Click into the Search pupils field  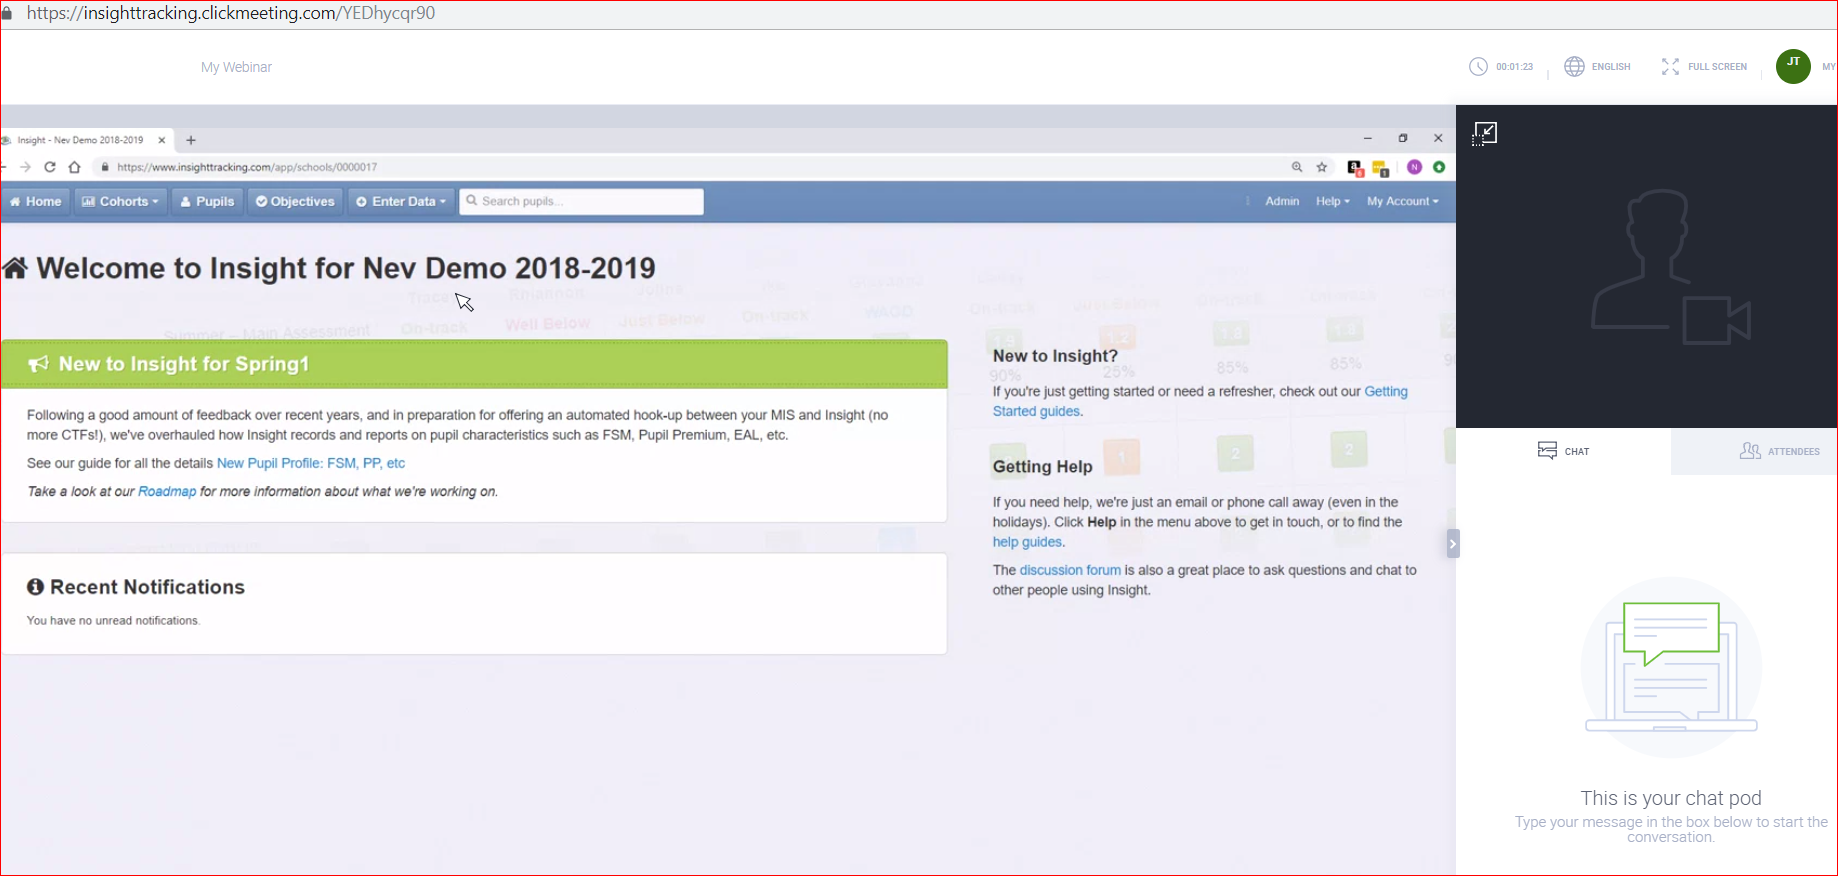coord(582,201)
